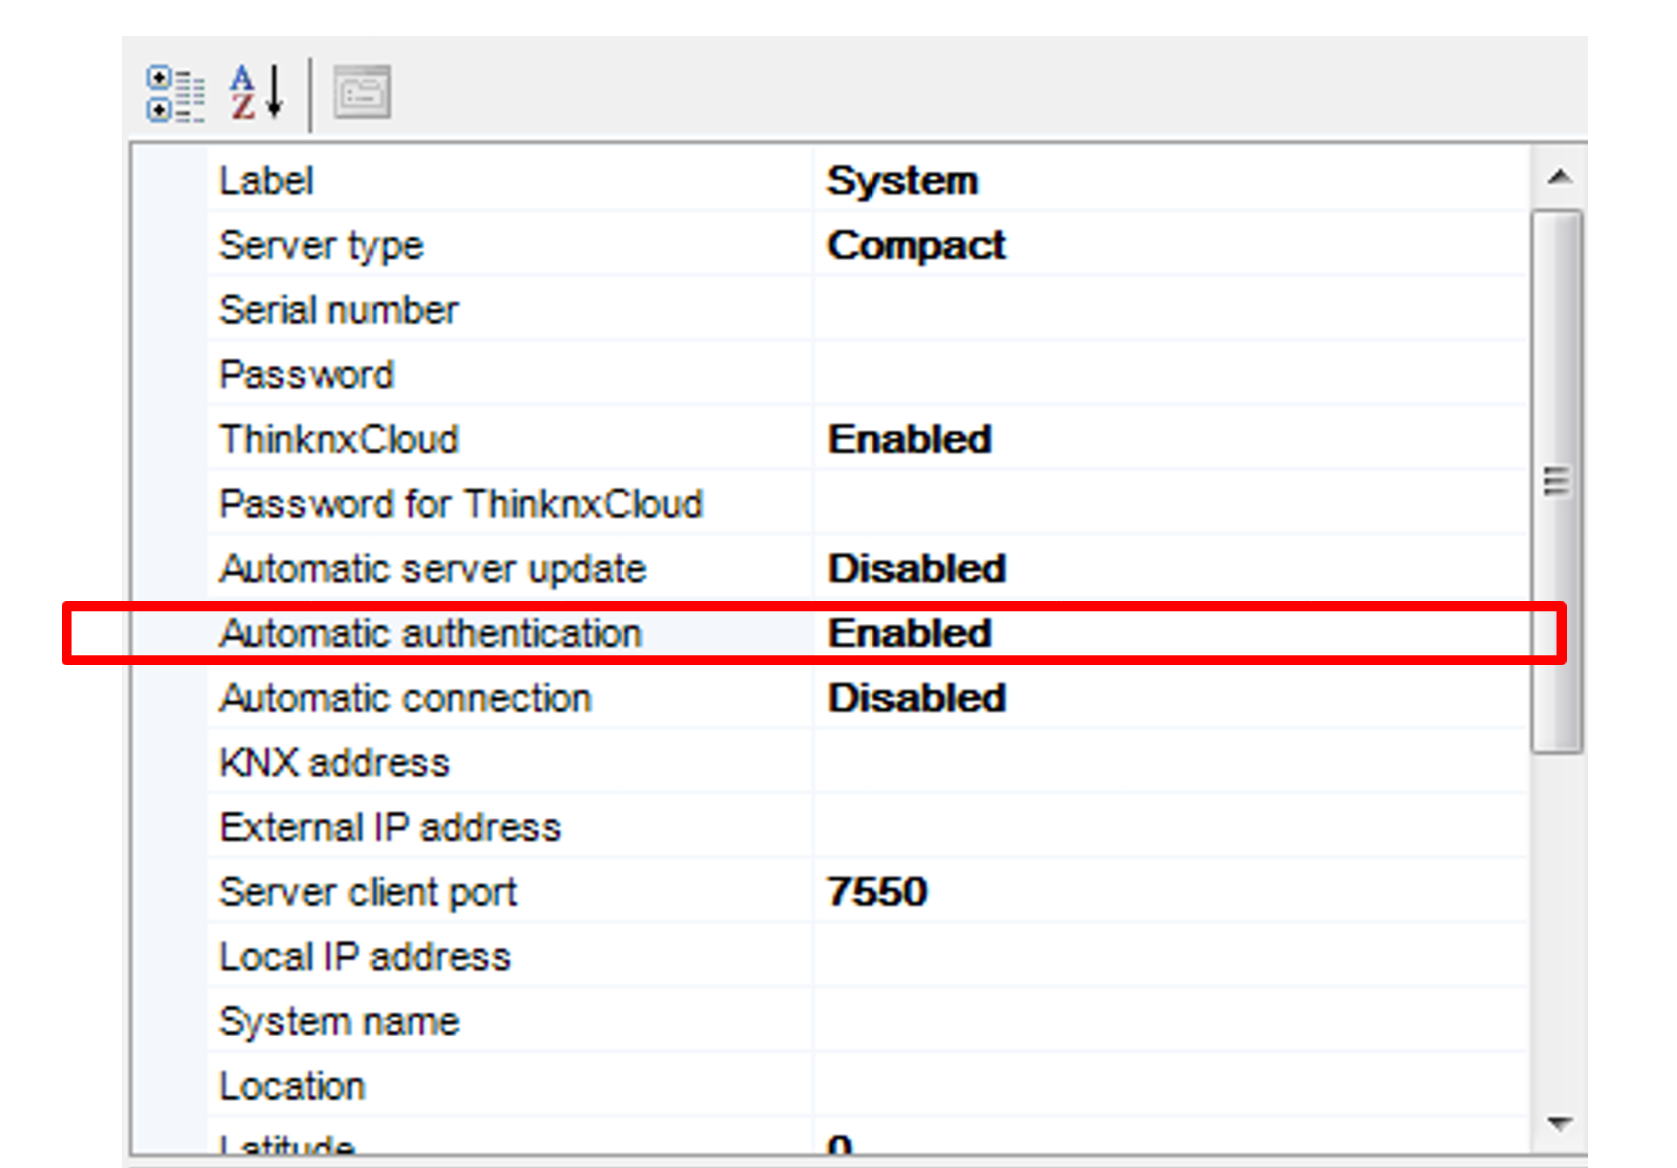The width and height of the screenshot is (1677, 1168).
Task: Select the Label property row
Action: [x=266, y=181]
